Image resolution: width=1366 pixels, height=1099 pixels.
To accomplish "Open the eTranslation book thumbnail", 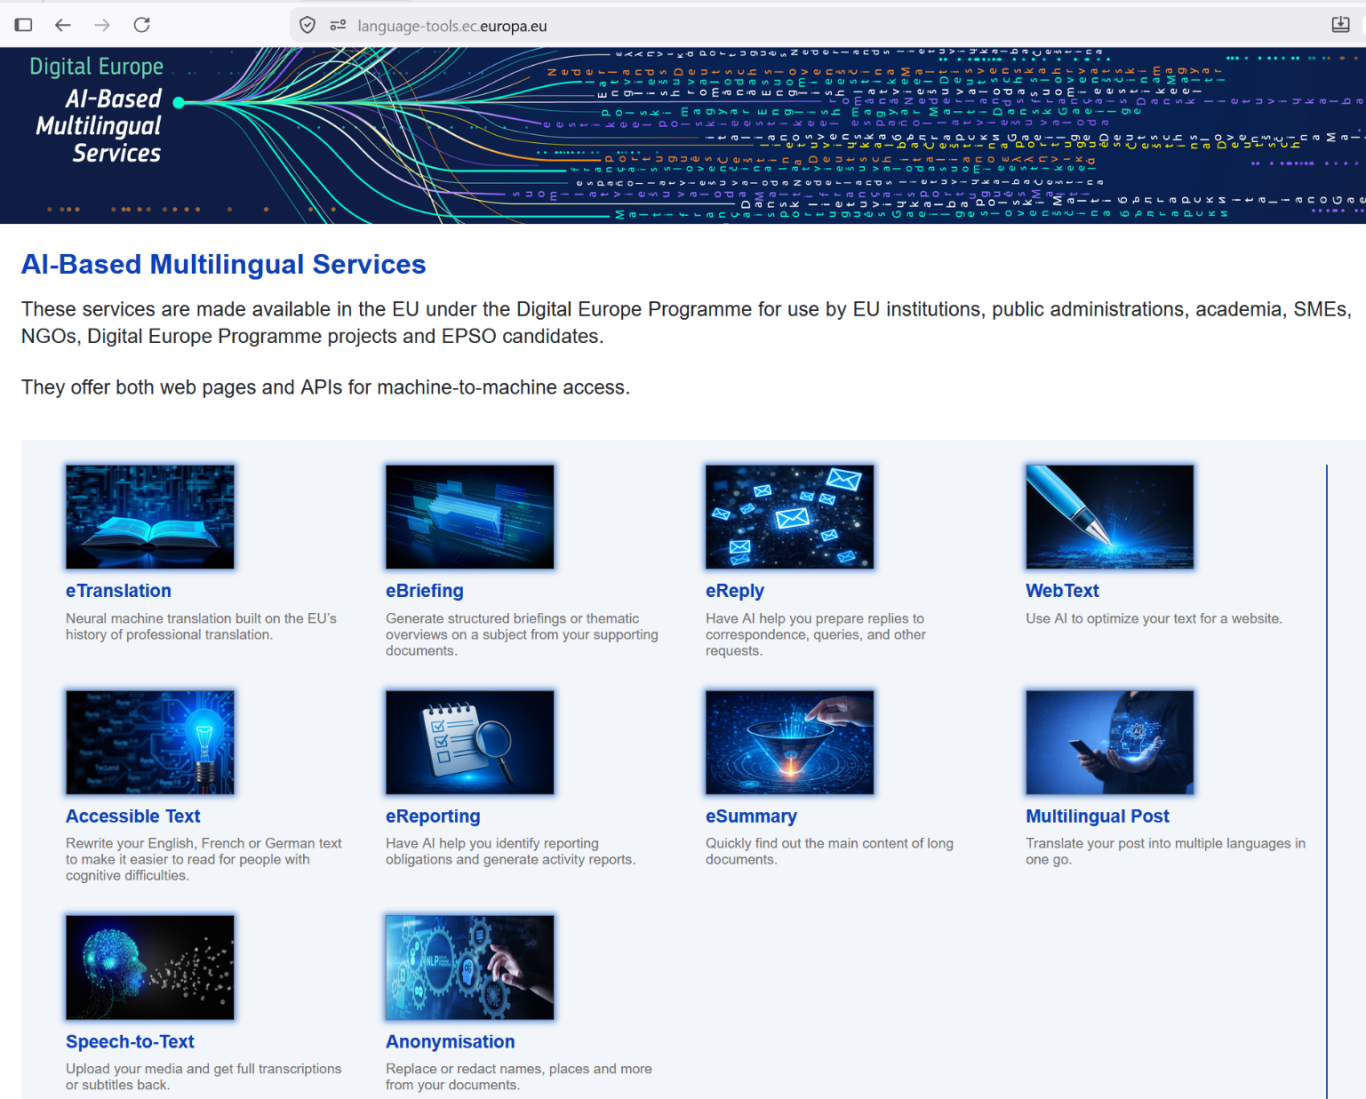I will coord(150,517).
